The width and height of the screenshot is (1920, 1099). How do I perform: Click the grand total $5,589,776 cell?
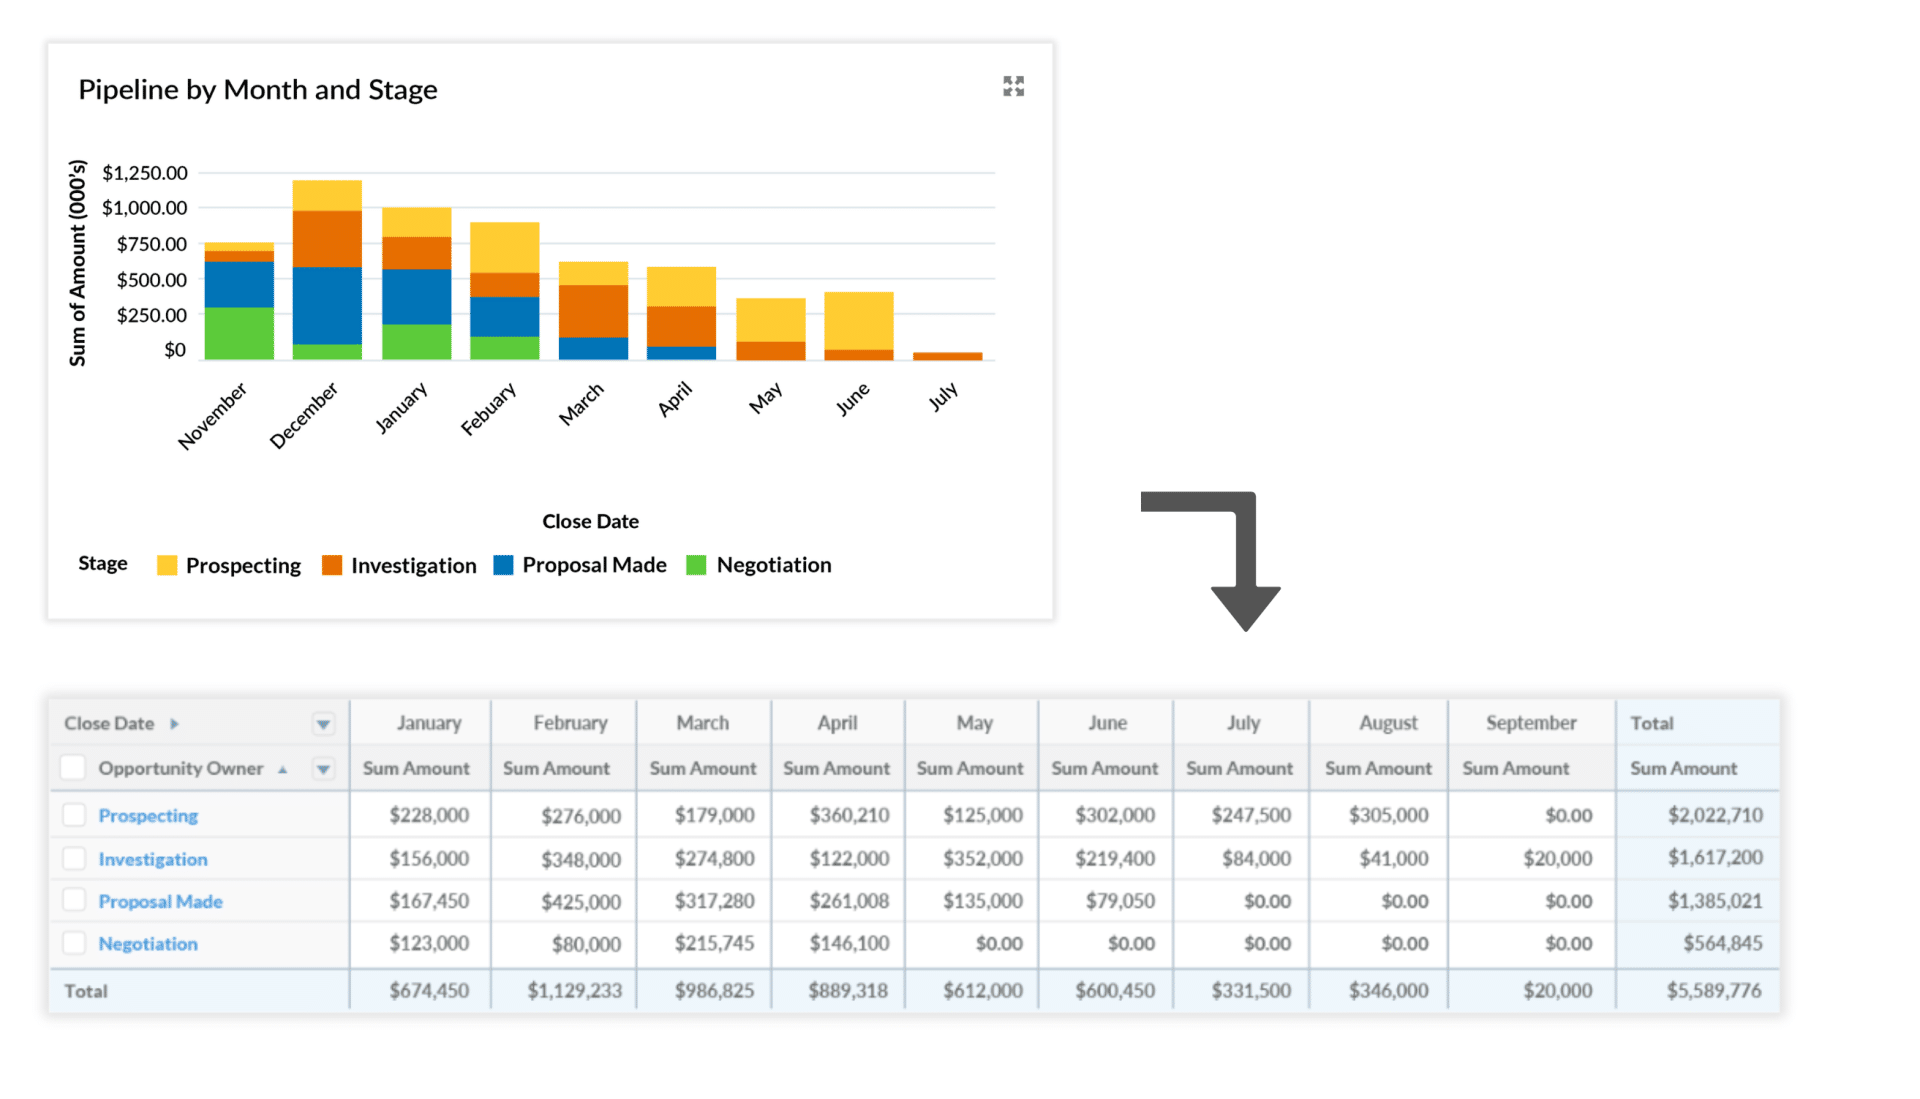(x=1716, y=990)
